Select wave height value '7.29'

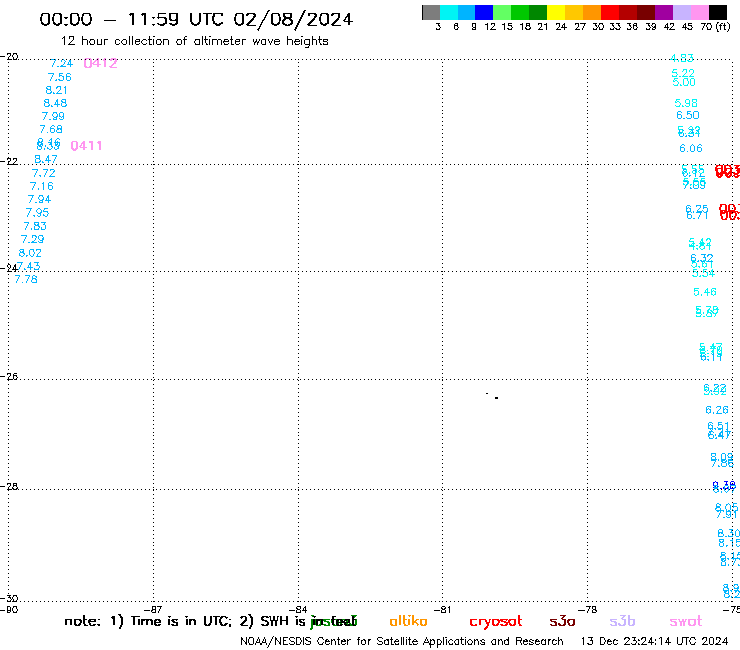click(x=33, y=239)
